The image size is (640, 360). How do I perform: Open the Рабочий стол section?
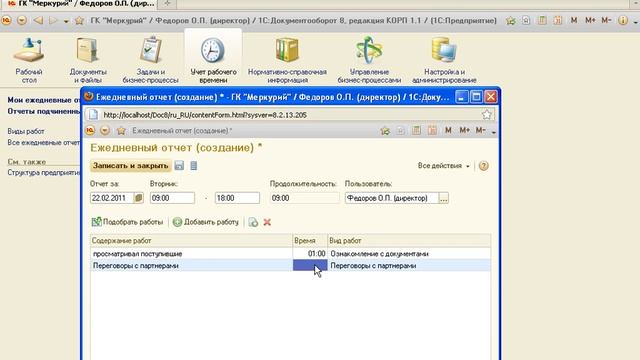[x=29, y=60]
